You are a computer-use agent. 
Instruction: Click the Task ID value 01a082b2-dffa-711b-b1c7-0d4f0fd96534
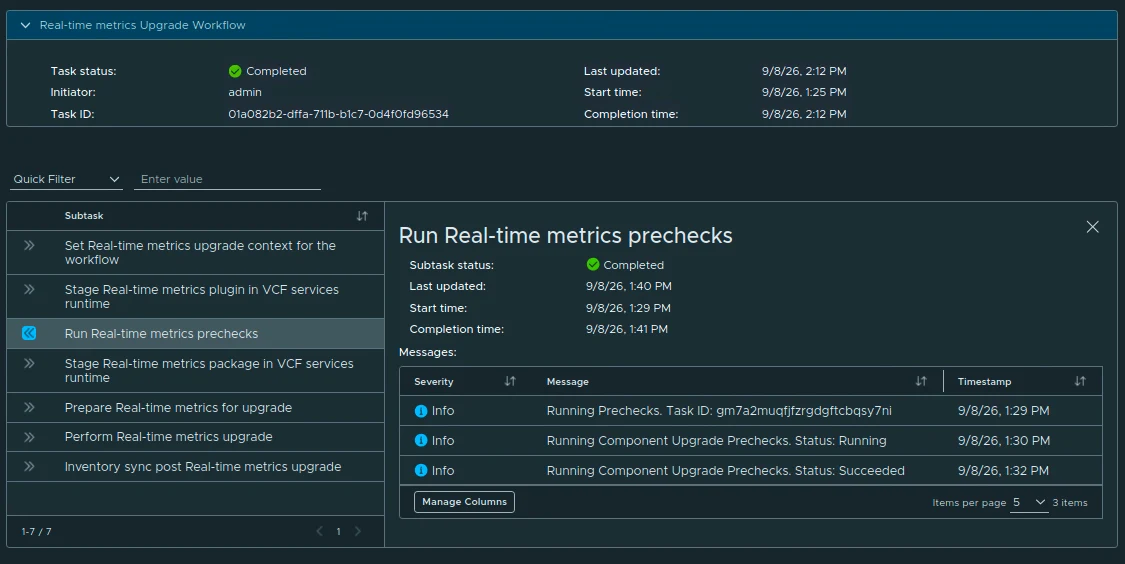tap(339, 114)
